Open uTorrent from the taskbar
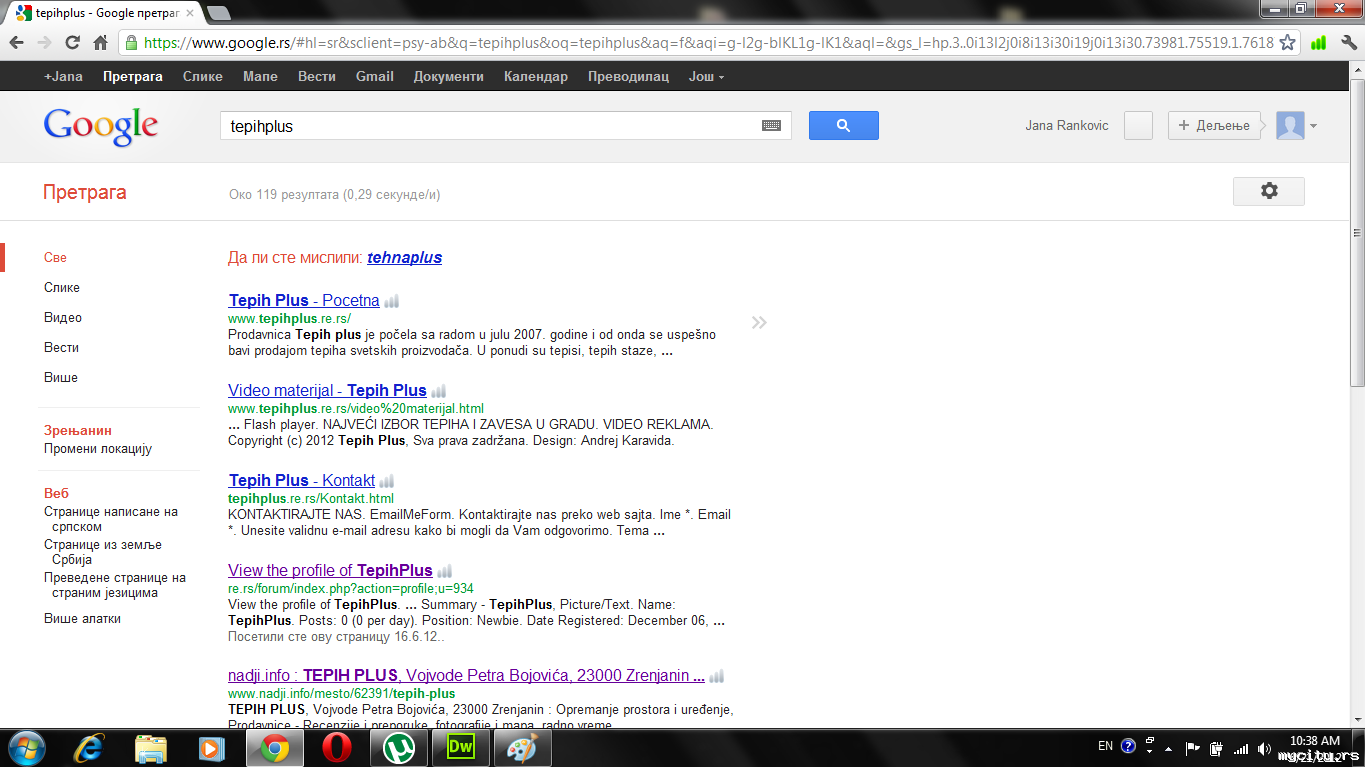Screen dimensions: 1365x767 tap(399, 748)
